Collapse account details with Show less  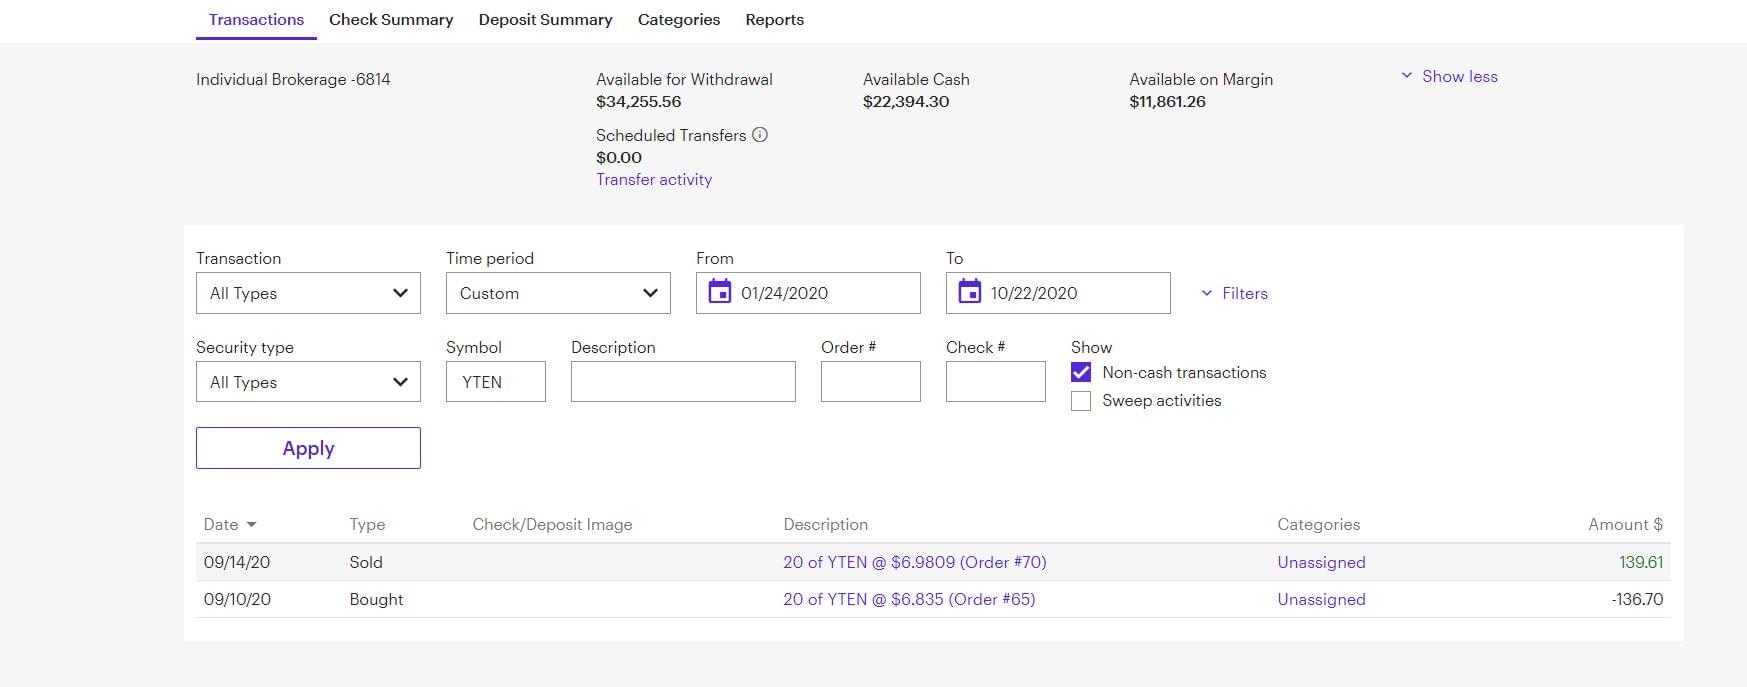(x=1449, y=77)
